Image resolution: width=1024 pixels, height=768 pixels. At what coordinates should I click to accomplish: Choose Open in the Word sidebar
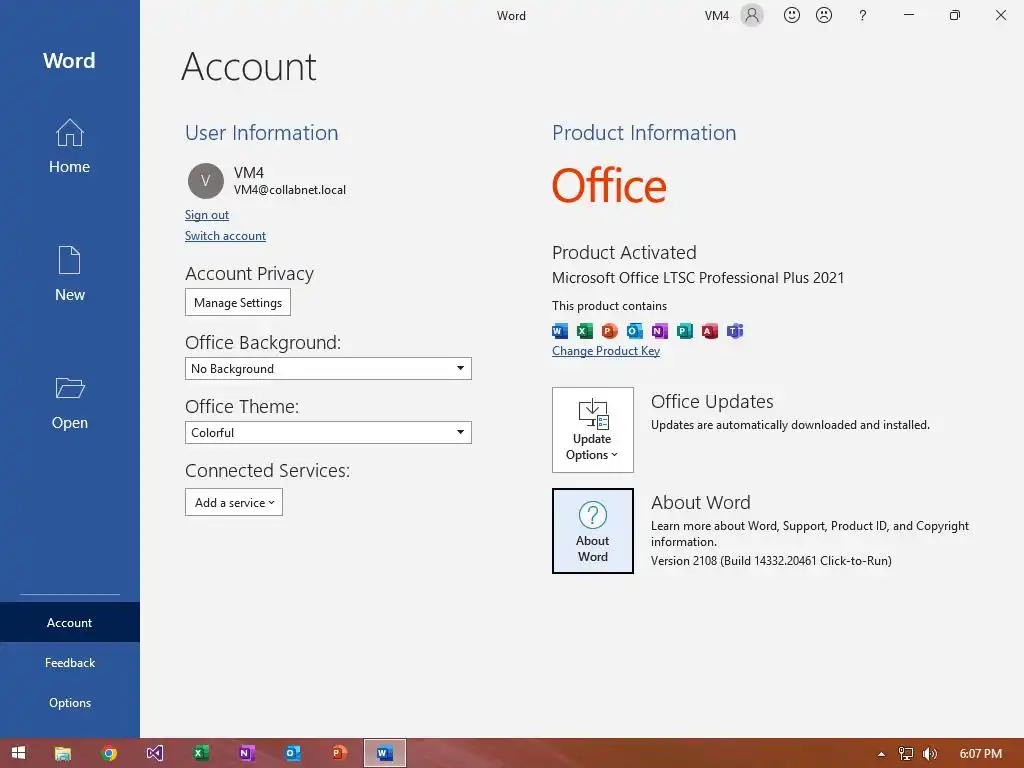coord(69,403)
